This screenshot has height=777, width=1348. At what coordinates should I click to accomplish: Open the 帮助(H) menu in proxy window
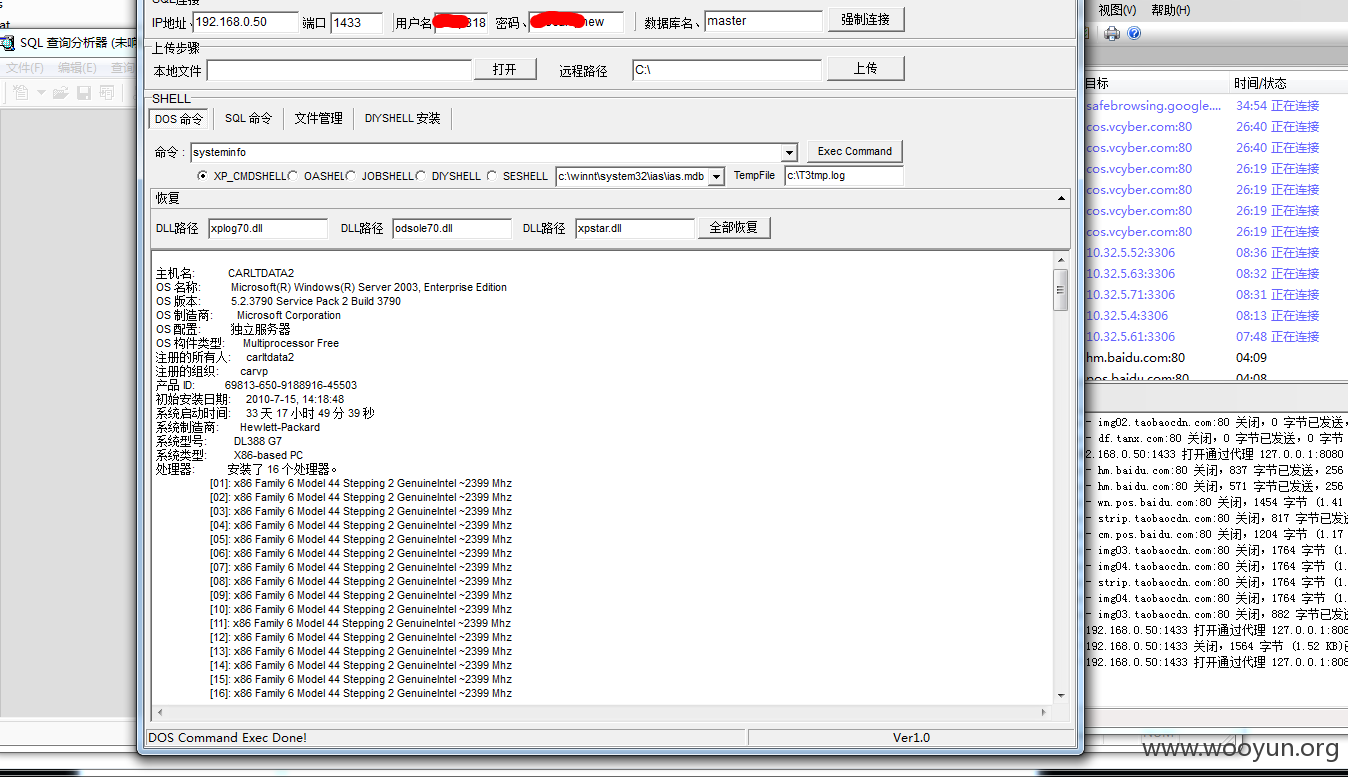coord(1170,10)
